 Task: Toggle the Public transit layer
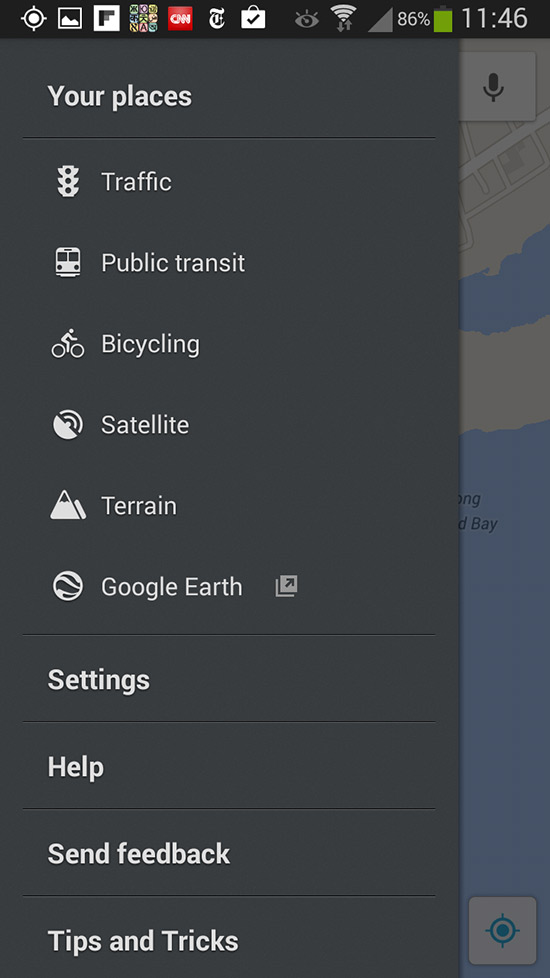coord(229,263)
